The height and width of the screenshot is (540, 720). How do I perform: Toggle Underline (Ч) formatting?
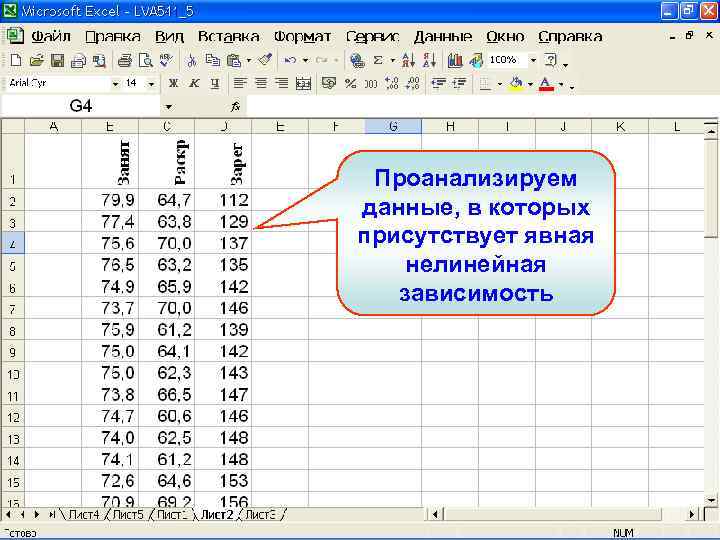point(215,84)
